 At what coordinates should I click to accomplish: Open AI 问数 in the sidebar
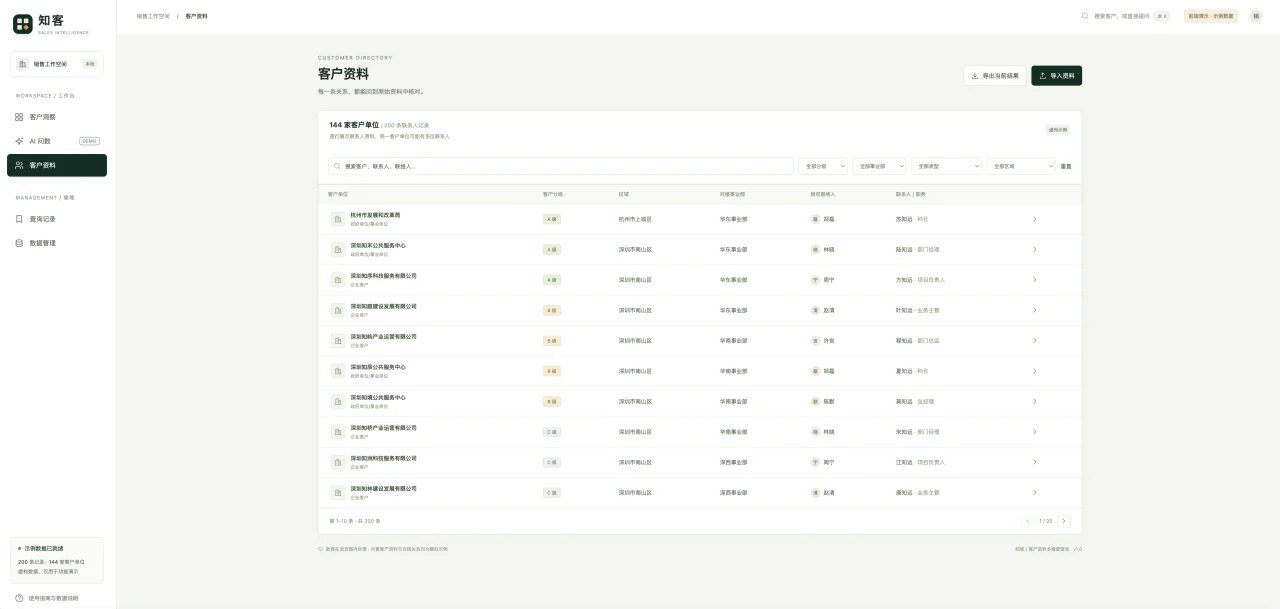pos(57,141)
